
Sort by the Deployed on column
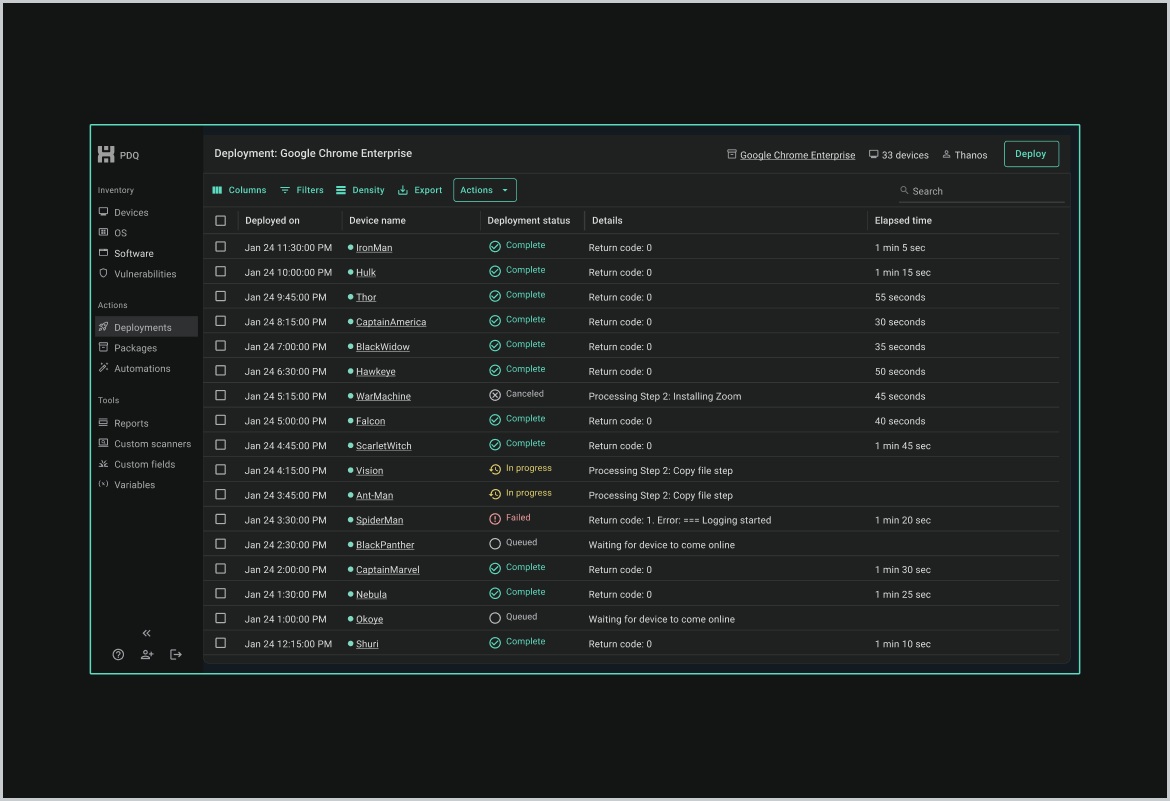[x=272, y=221]
